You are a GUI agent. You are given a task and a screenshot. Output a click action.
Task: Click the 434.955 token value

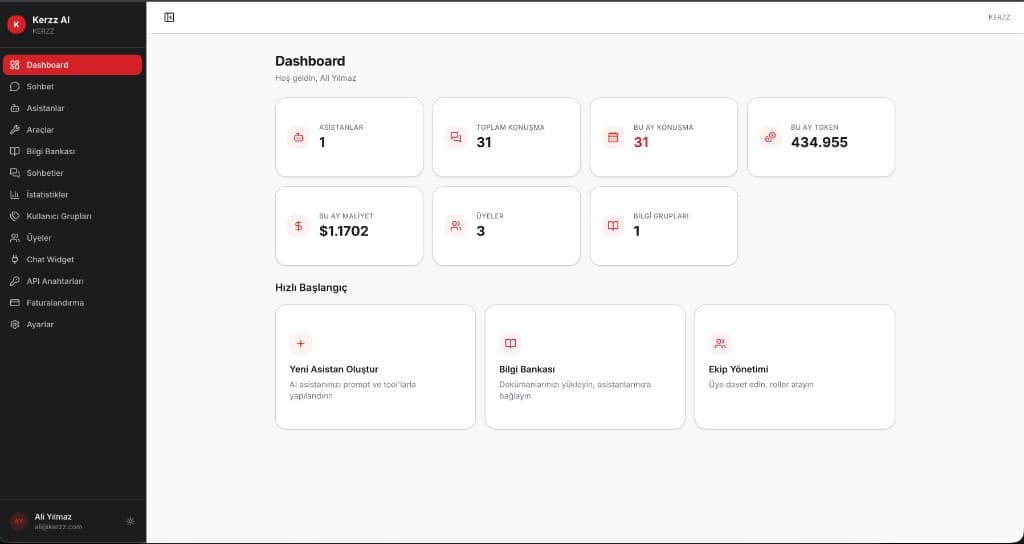click(819, 142)
